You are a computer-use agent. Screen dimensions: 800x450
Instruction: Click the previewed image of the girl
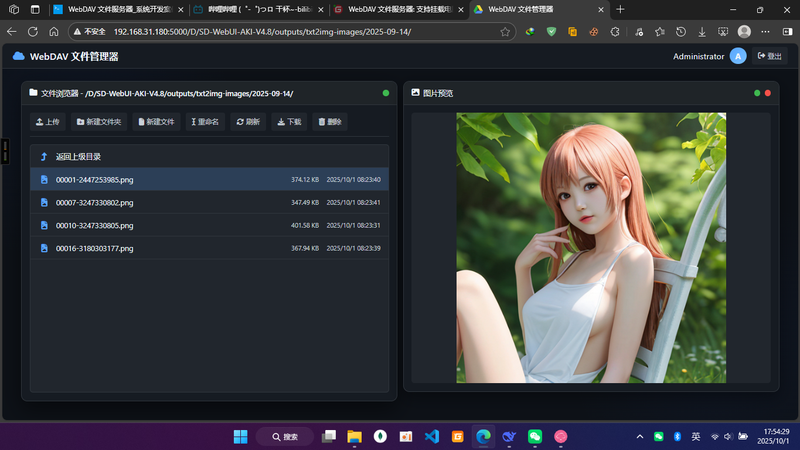click(x=591, y=247)
